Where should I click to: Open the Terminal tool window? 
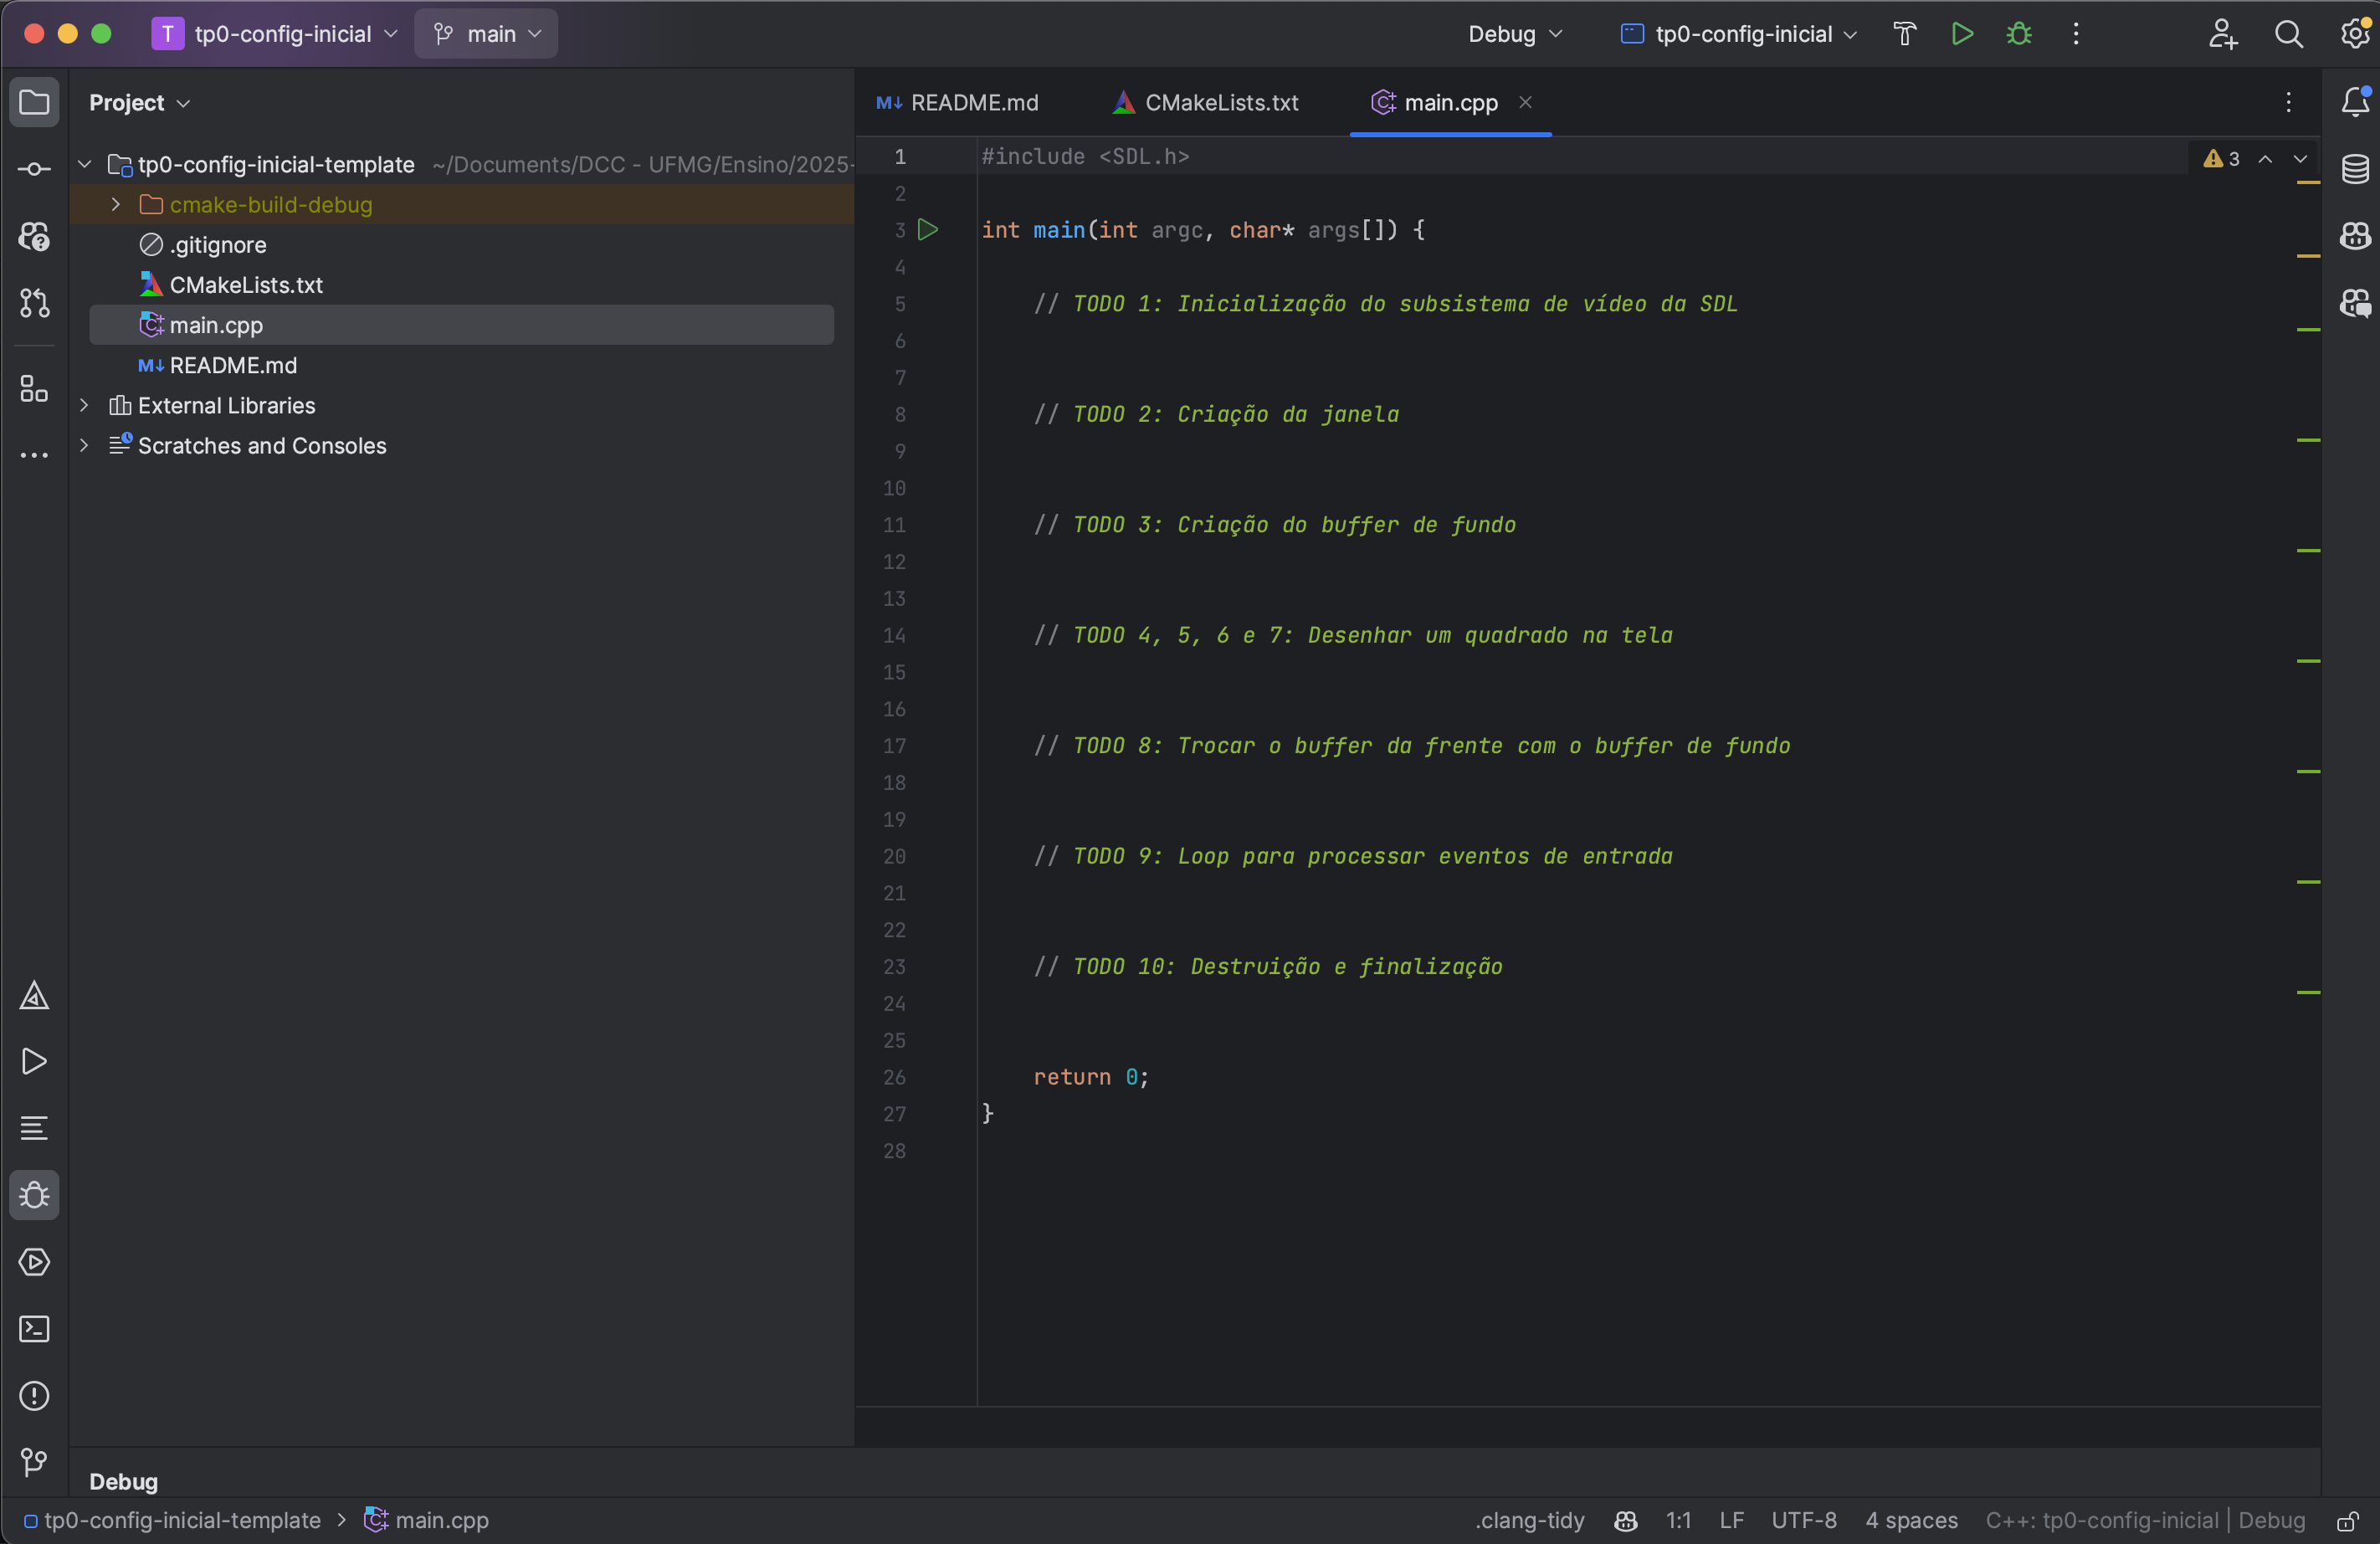click(34, 1328)
